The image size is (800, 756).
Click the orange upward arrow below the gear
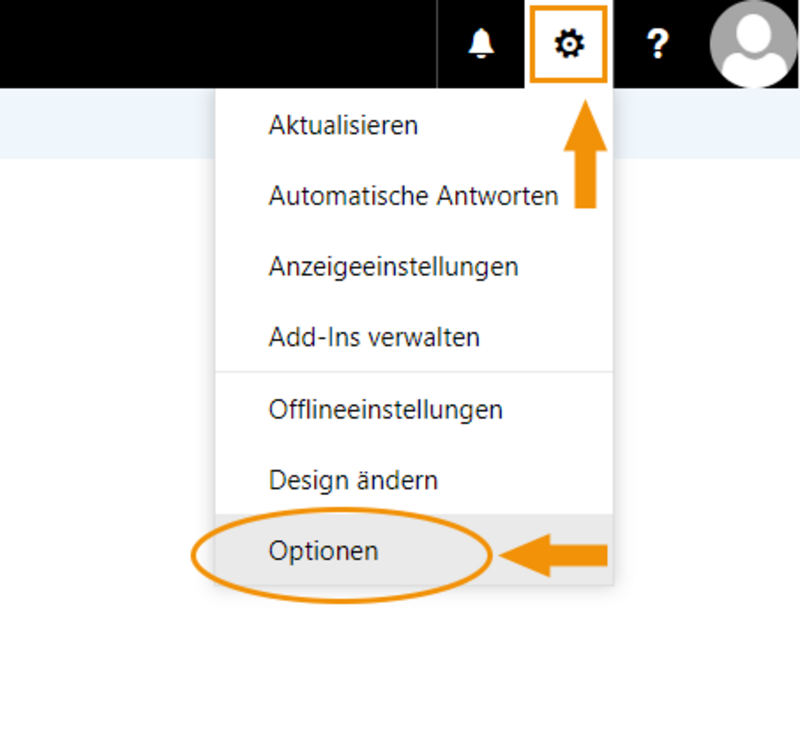585,154
